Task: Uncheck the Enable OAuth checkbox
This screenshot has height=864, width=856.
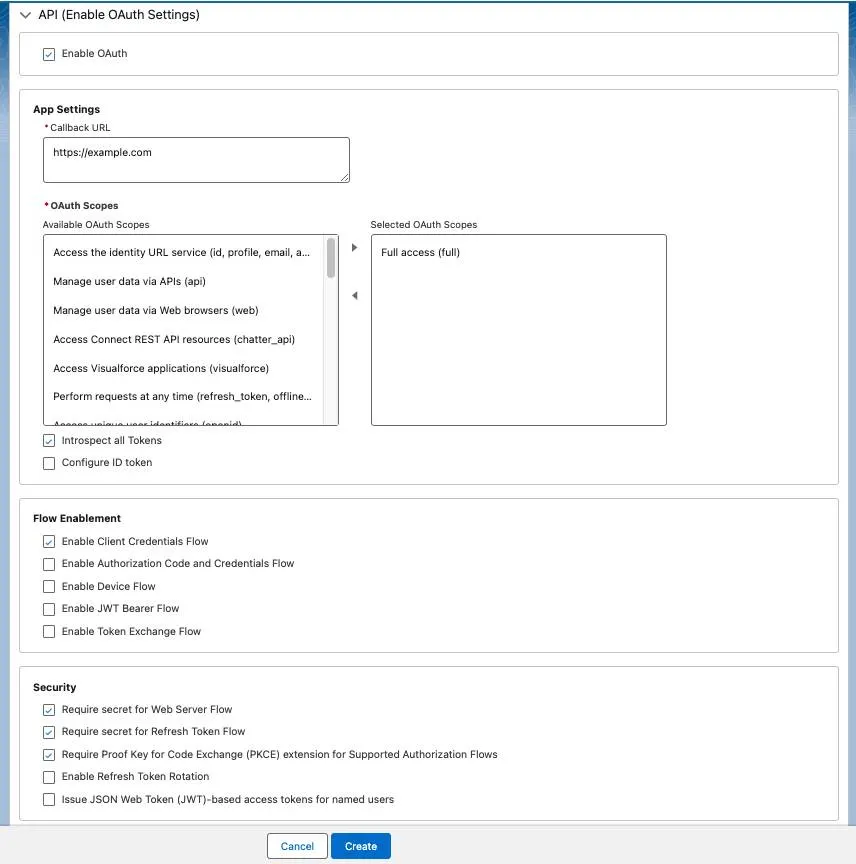Action: point(49,54)
